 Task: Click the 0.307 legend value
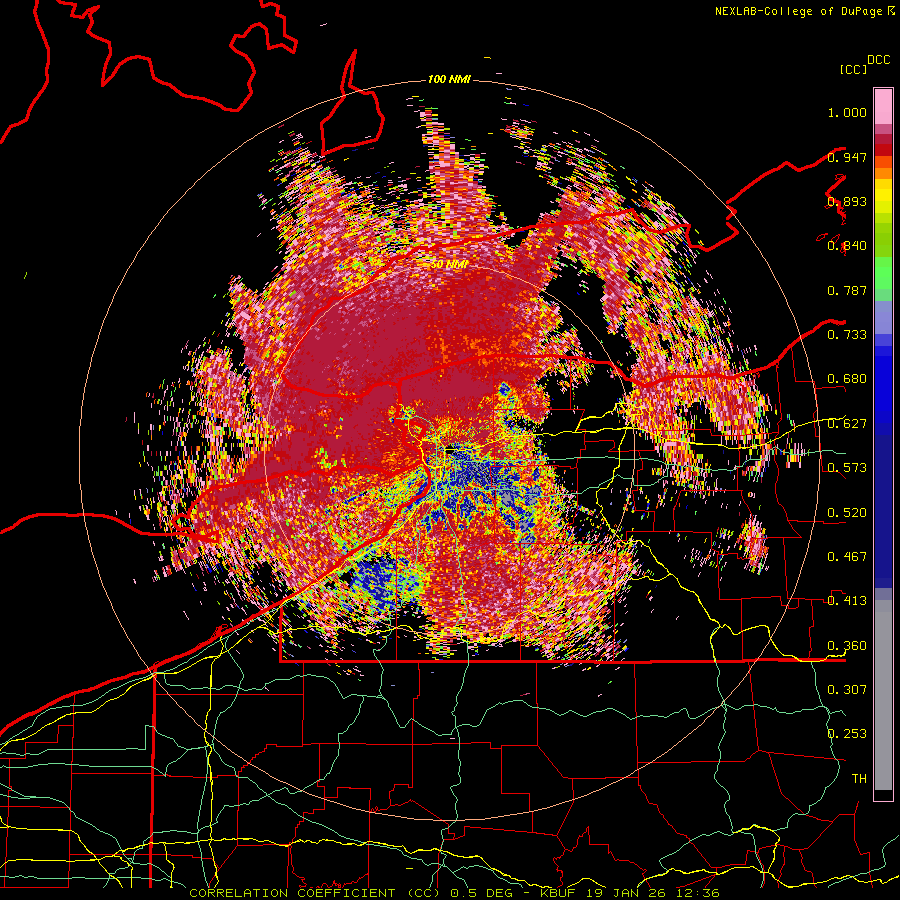click(847, 689)
